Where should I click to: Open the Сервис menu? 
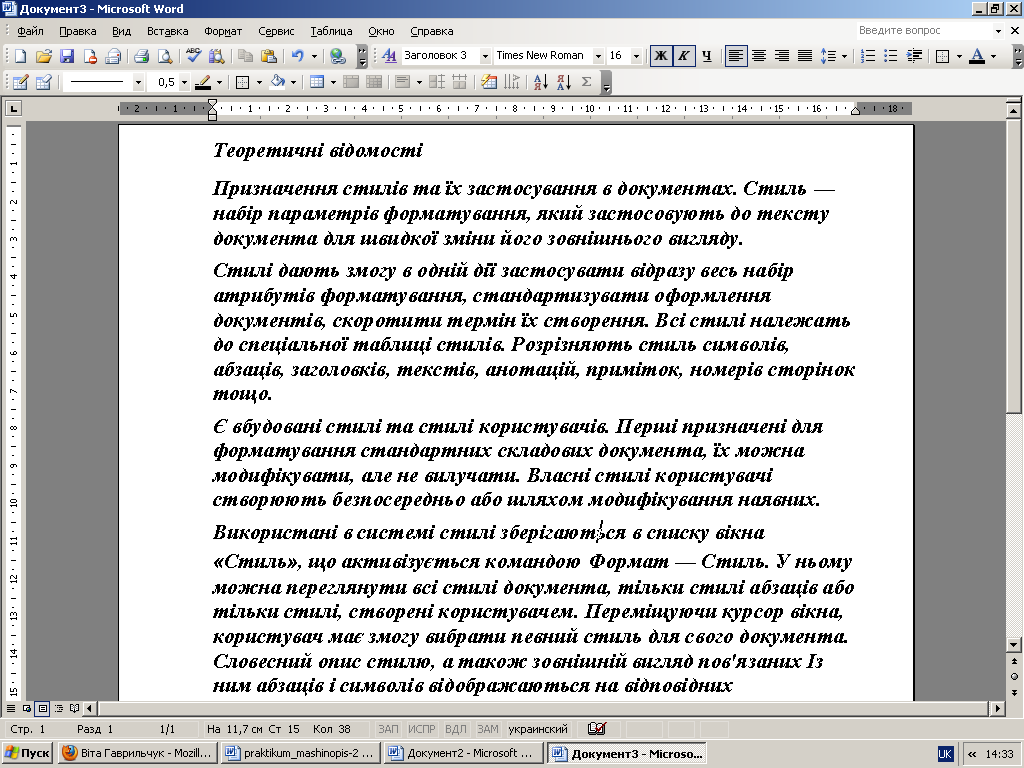(x=276, y=31)
